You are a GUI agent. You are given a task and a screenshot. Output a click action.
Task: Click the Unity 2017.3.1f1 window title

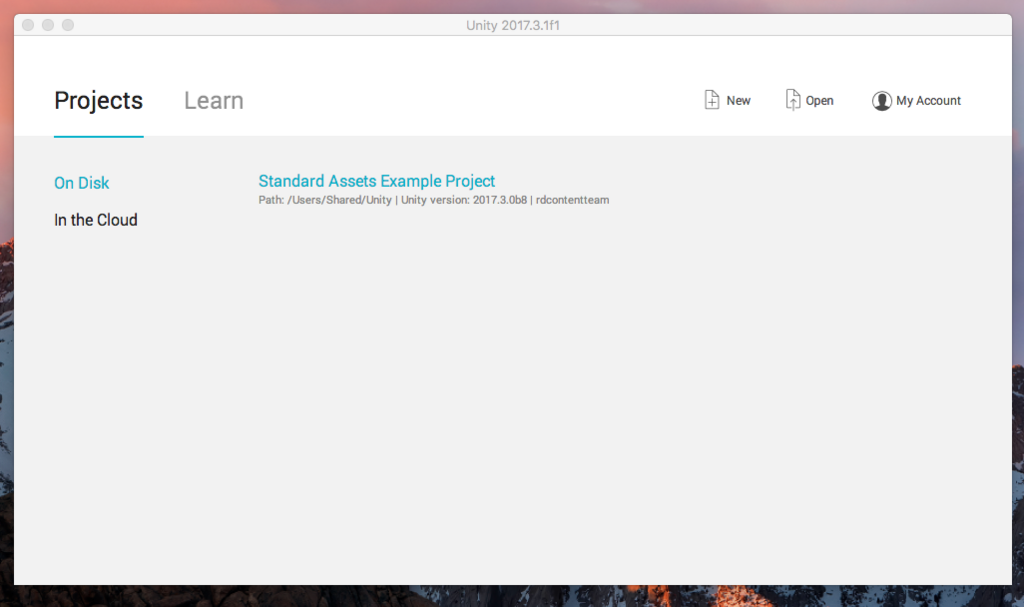pyautogui.click(x=513, y=25)
